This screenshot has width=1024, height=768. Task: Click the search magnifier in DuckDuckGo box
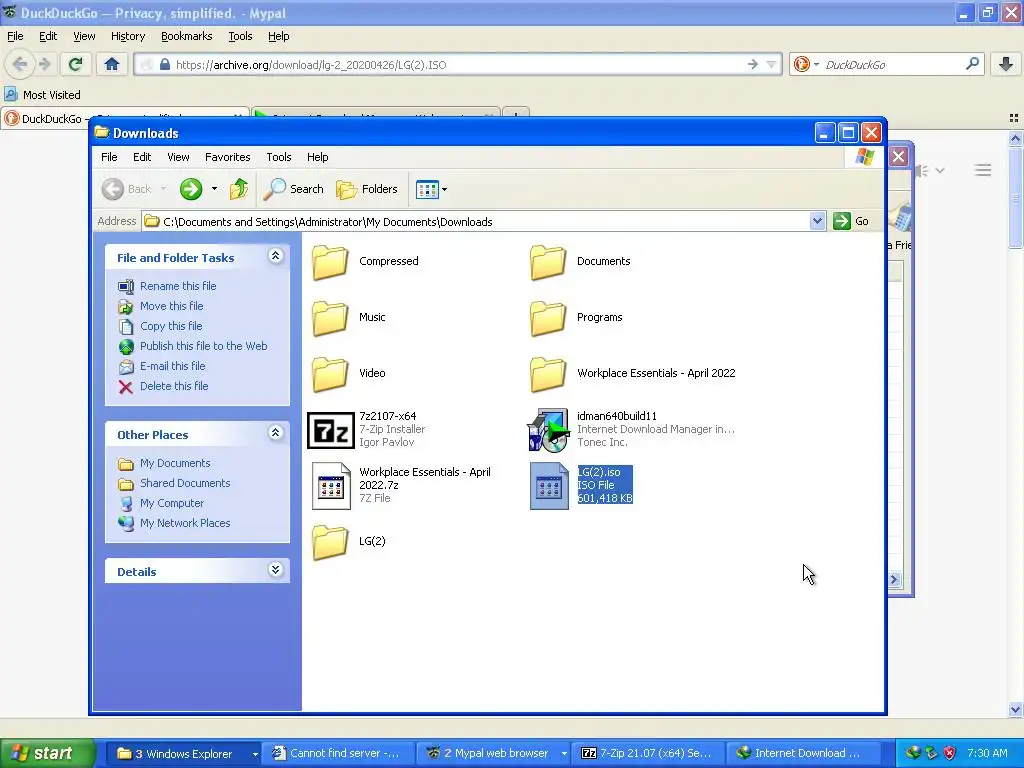pyautogui.click(x=972, y=64)
